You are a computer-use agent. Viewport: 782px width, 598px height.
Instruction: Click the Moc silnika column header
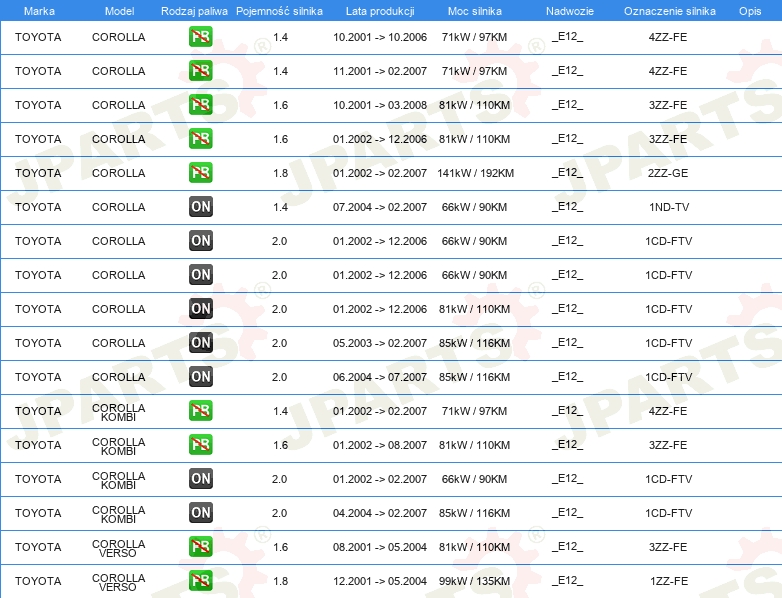tap(474, 11)
